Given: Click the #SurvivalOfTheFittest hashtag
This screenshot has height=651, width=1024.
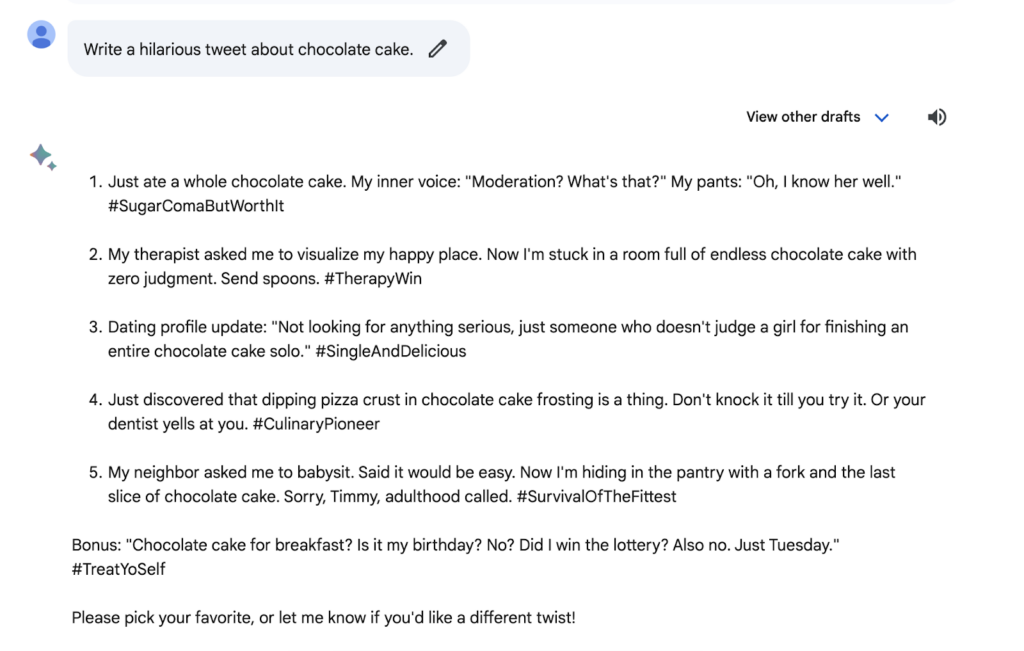Looking at the screenshot, I should 596,496.
